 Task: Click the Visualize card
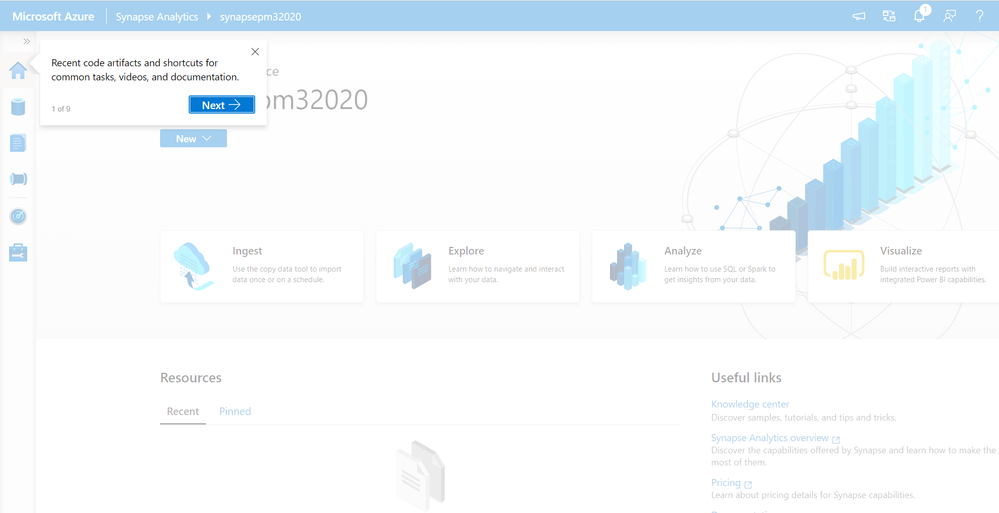903,266
